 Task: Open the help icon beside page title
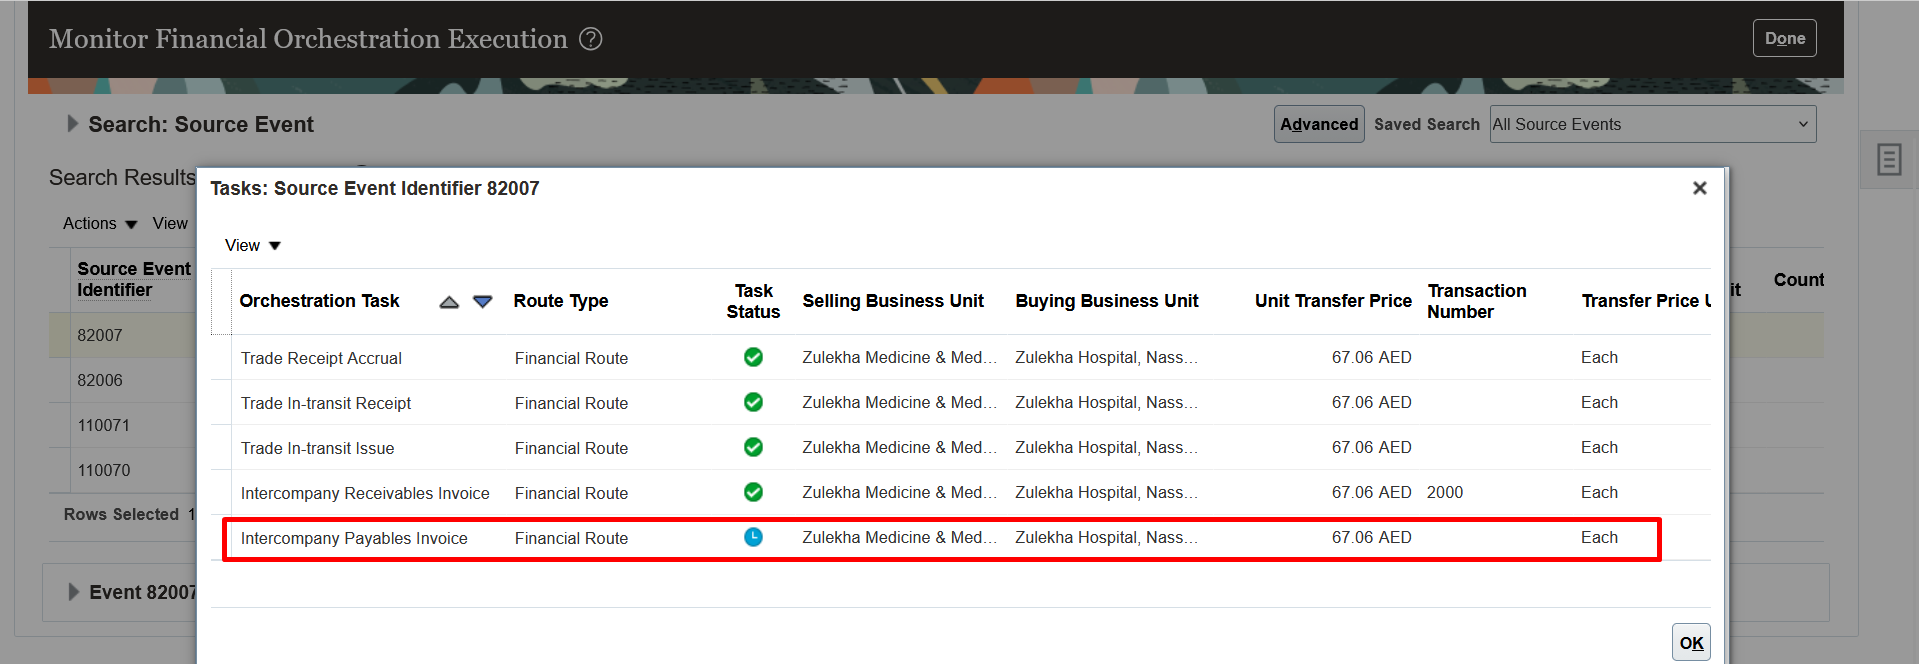pos(591,39)
